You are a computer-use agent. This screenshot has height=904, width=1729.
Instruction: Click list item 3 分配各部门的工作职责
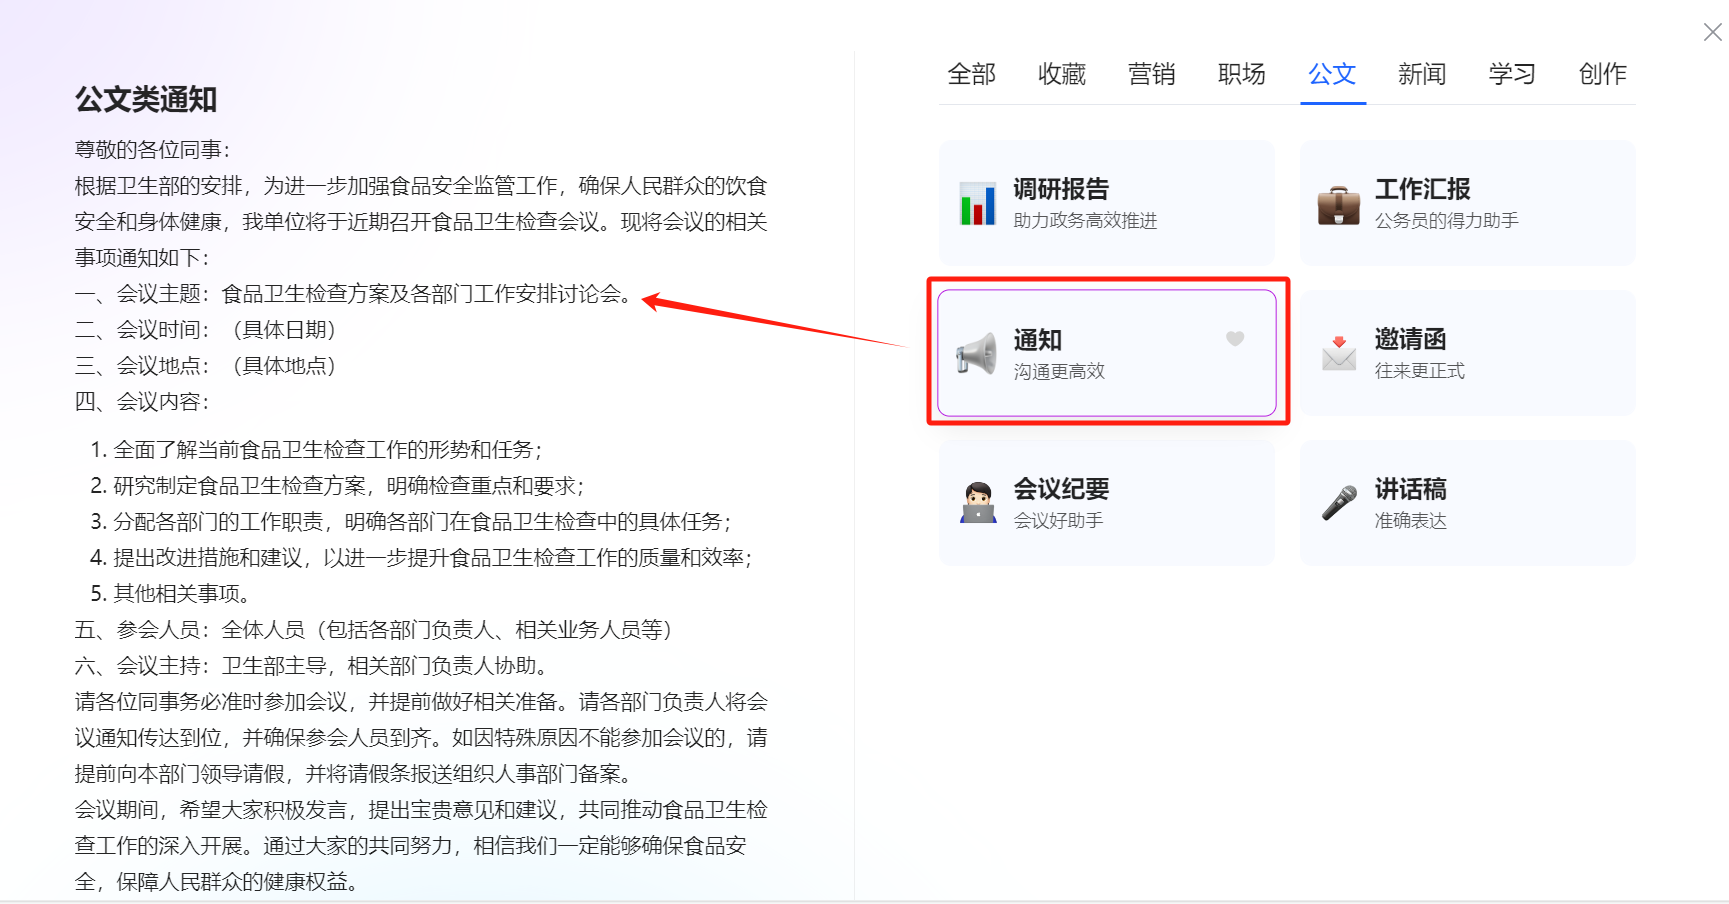412,522
